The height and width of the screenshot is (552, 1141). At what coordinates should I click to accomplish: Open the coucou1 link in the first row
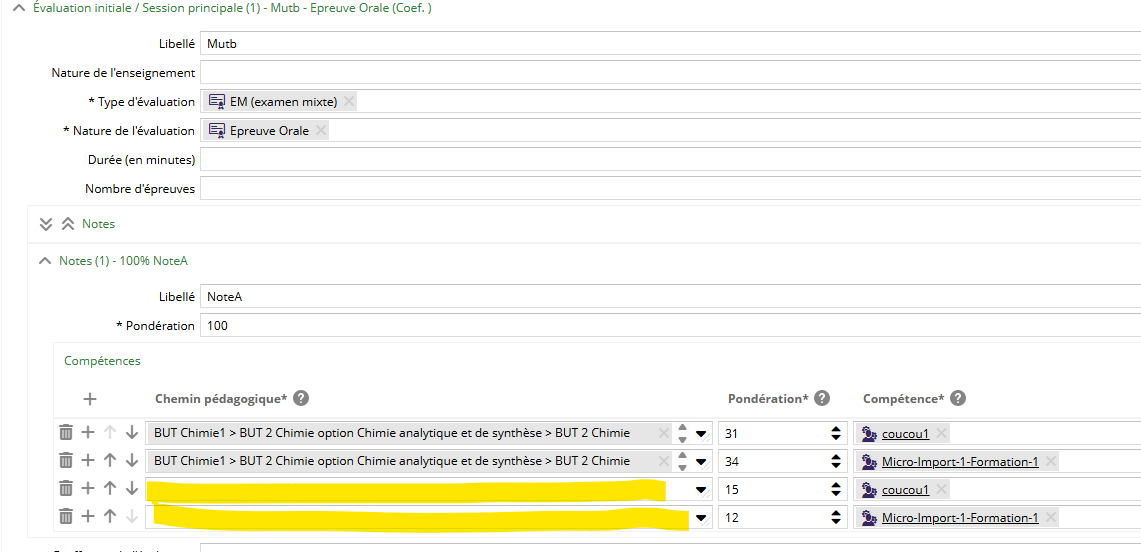click(905, 434)
